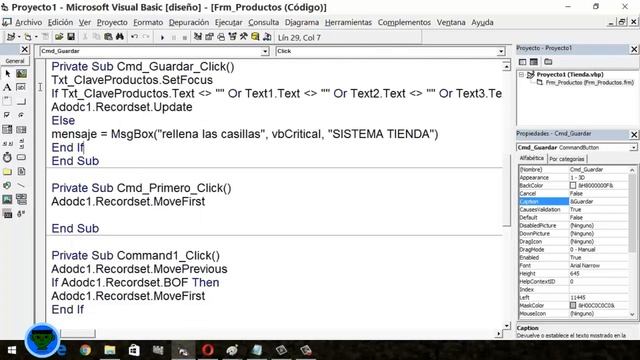Select the TextBox control tool
The image size is (640, 360).
21,87
